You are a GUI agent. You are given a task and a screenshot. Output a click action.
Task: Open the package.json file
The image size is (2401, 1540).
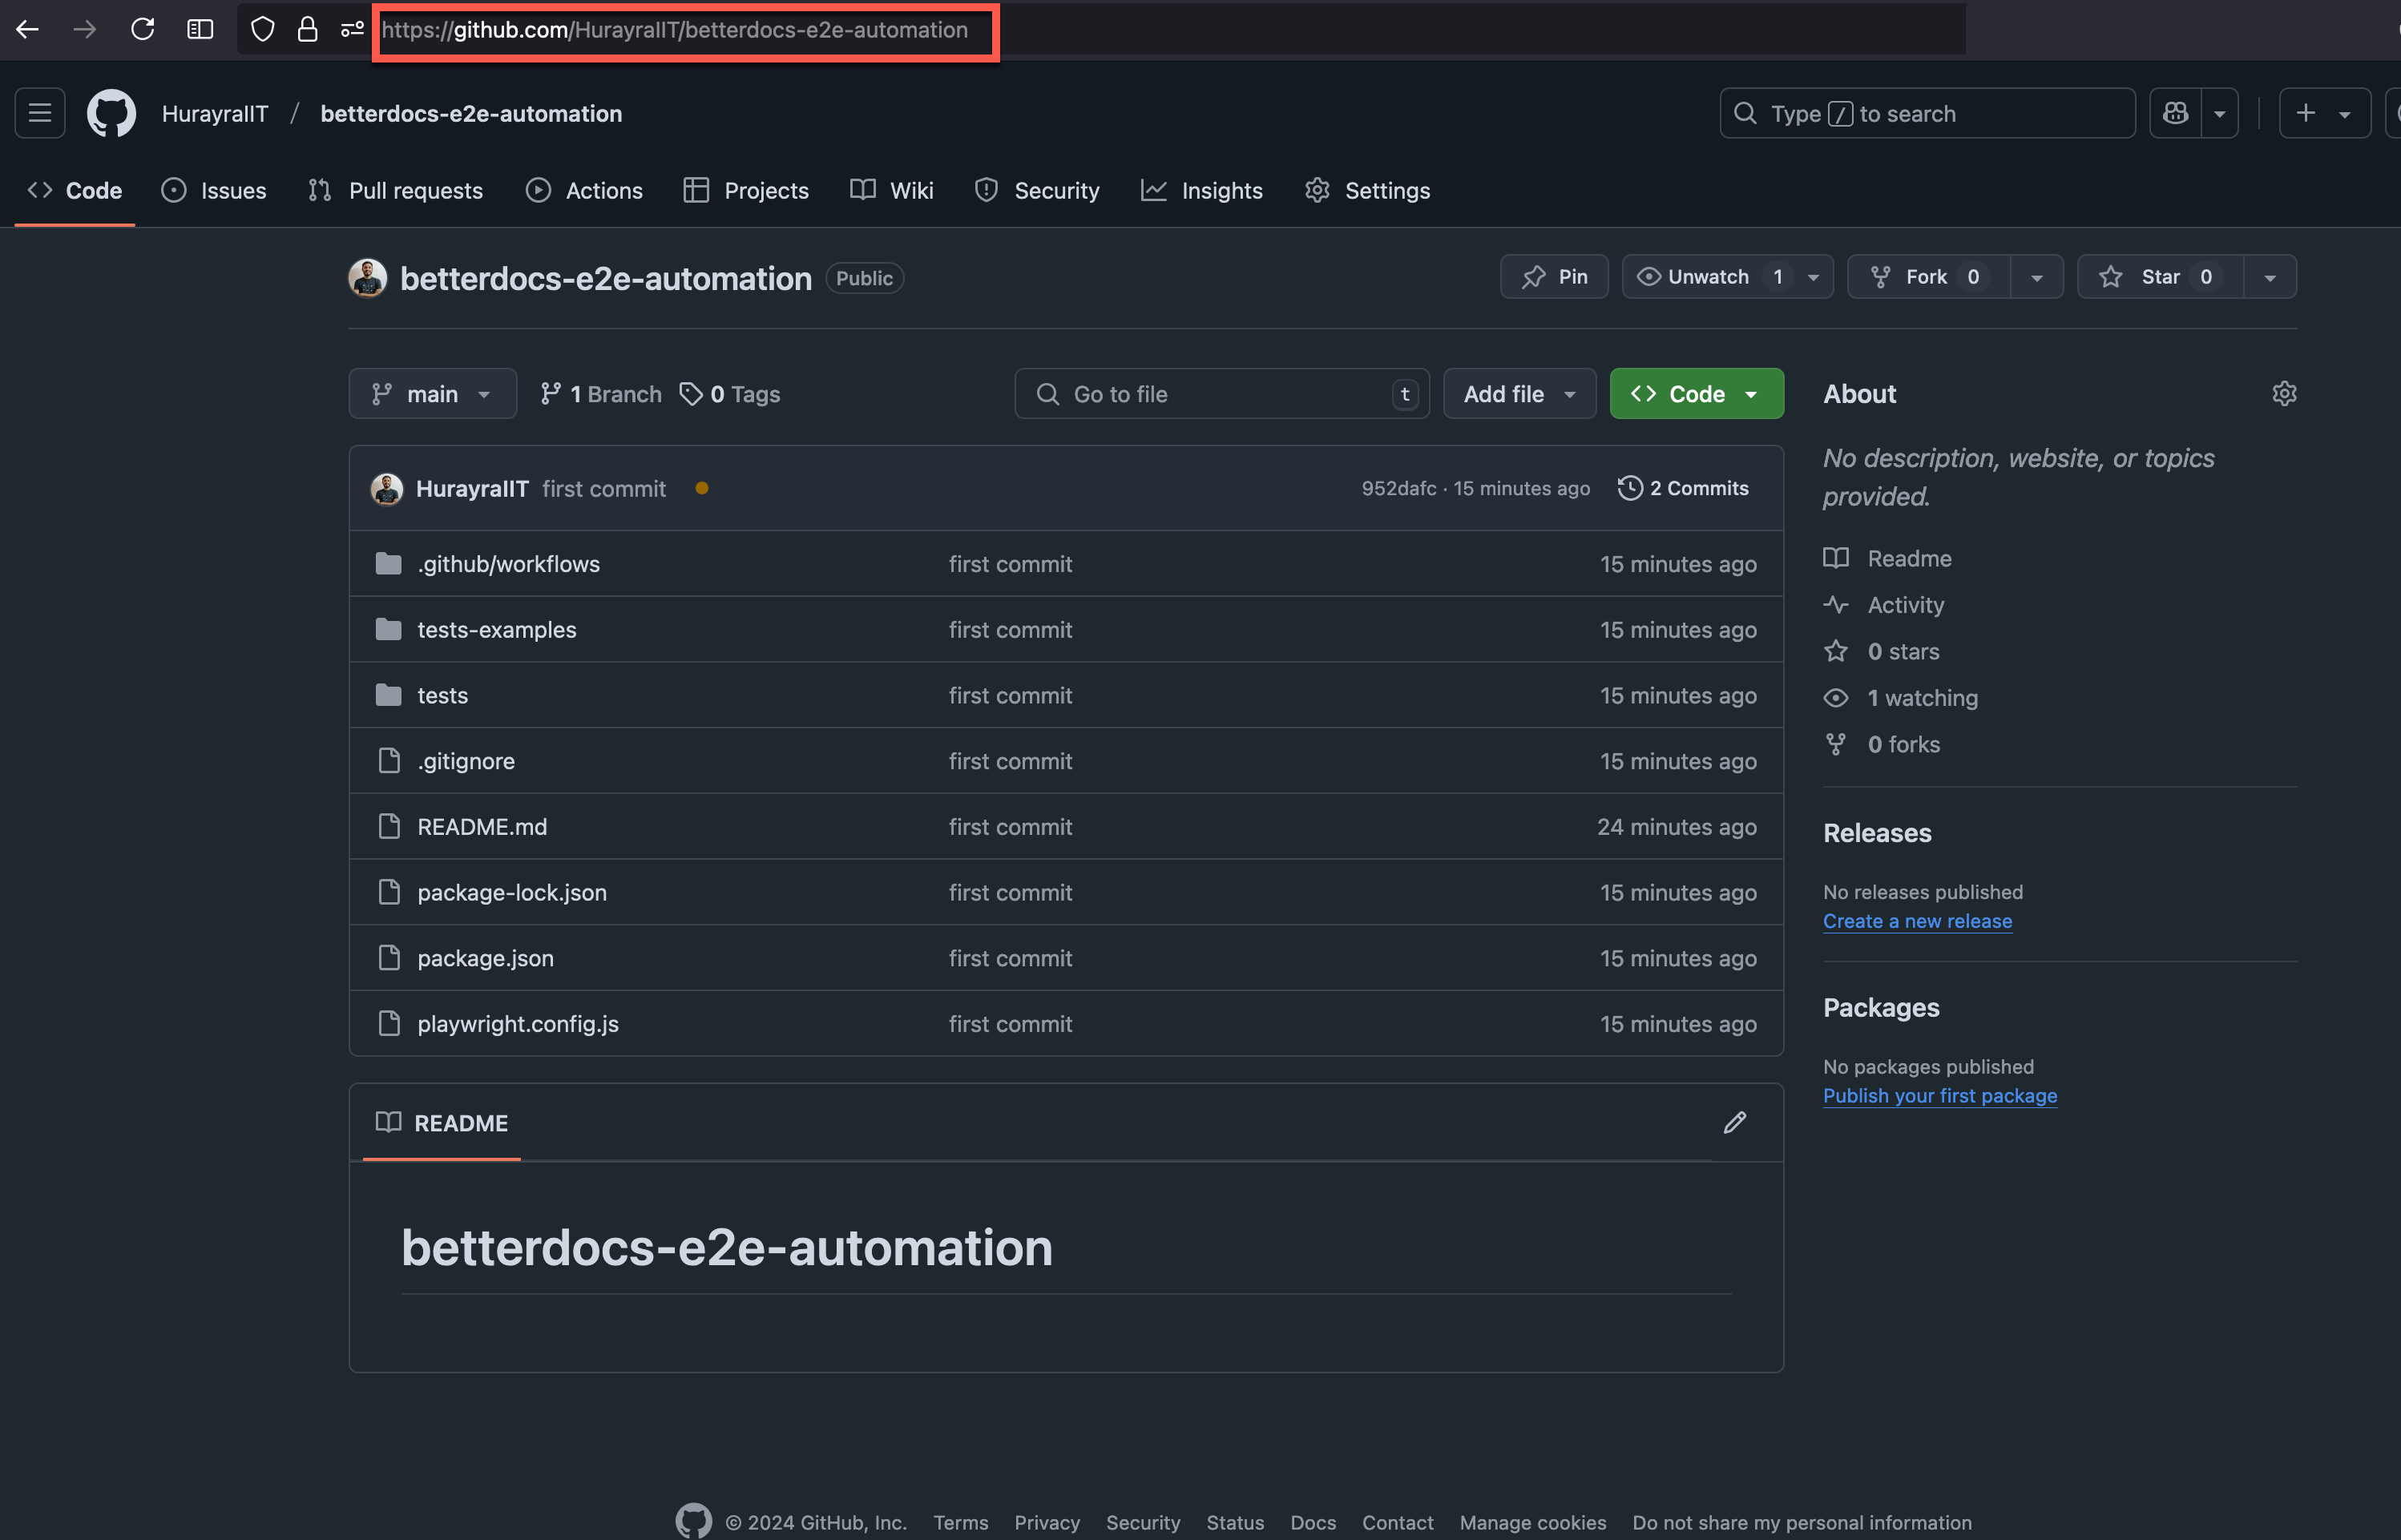click(x=485, y=958)
